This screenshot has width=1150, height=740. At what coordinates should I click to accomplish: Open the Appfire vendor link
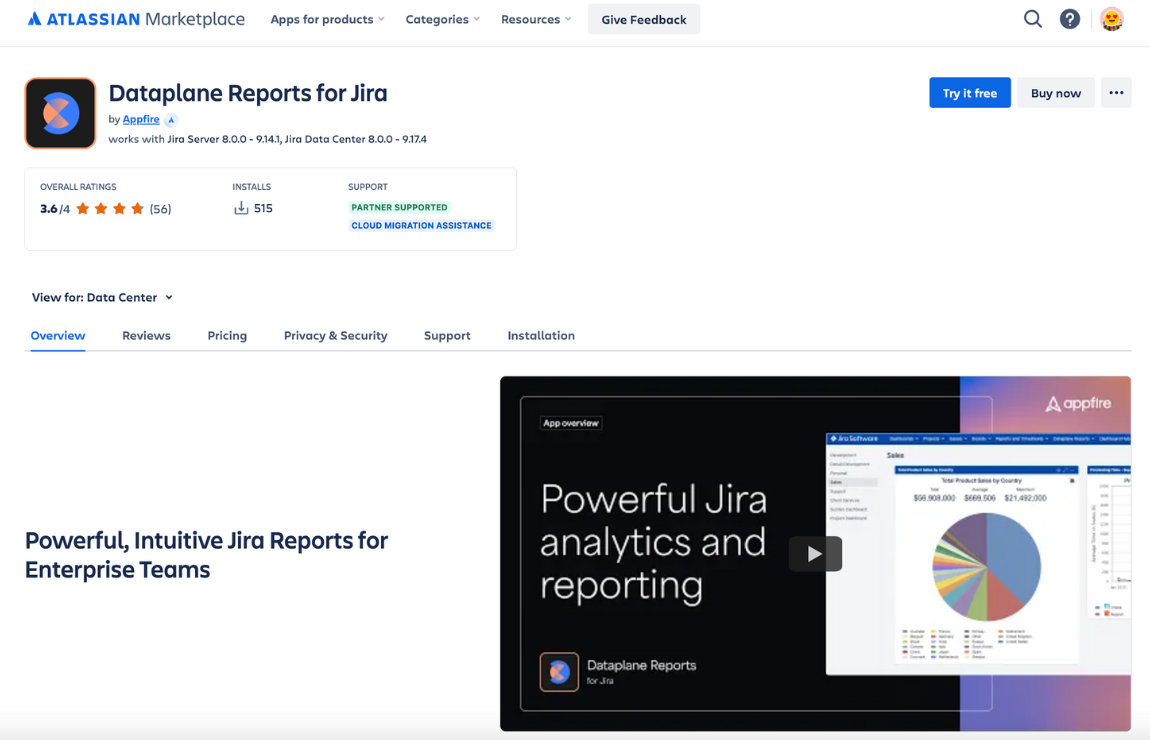point(140,118)
